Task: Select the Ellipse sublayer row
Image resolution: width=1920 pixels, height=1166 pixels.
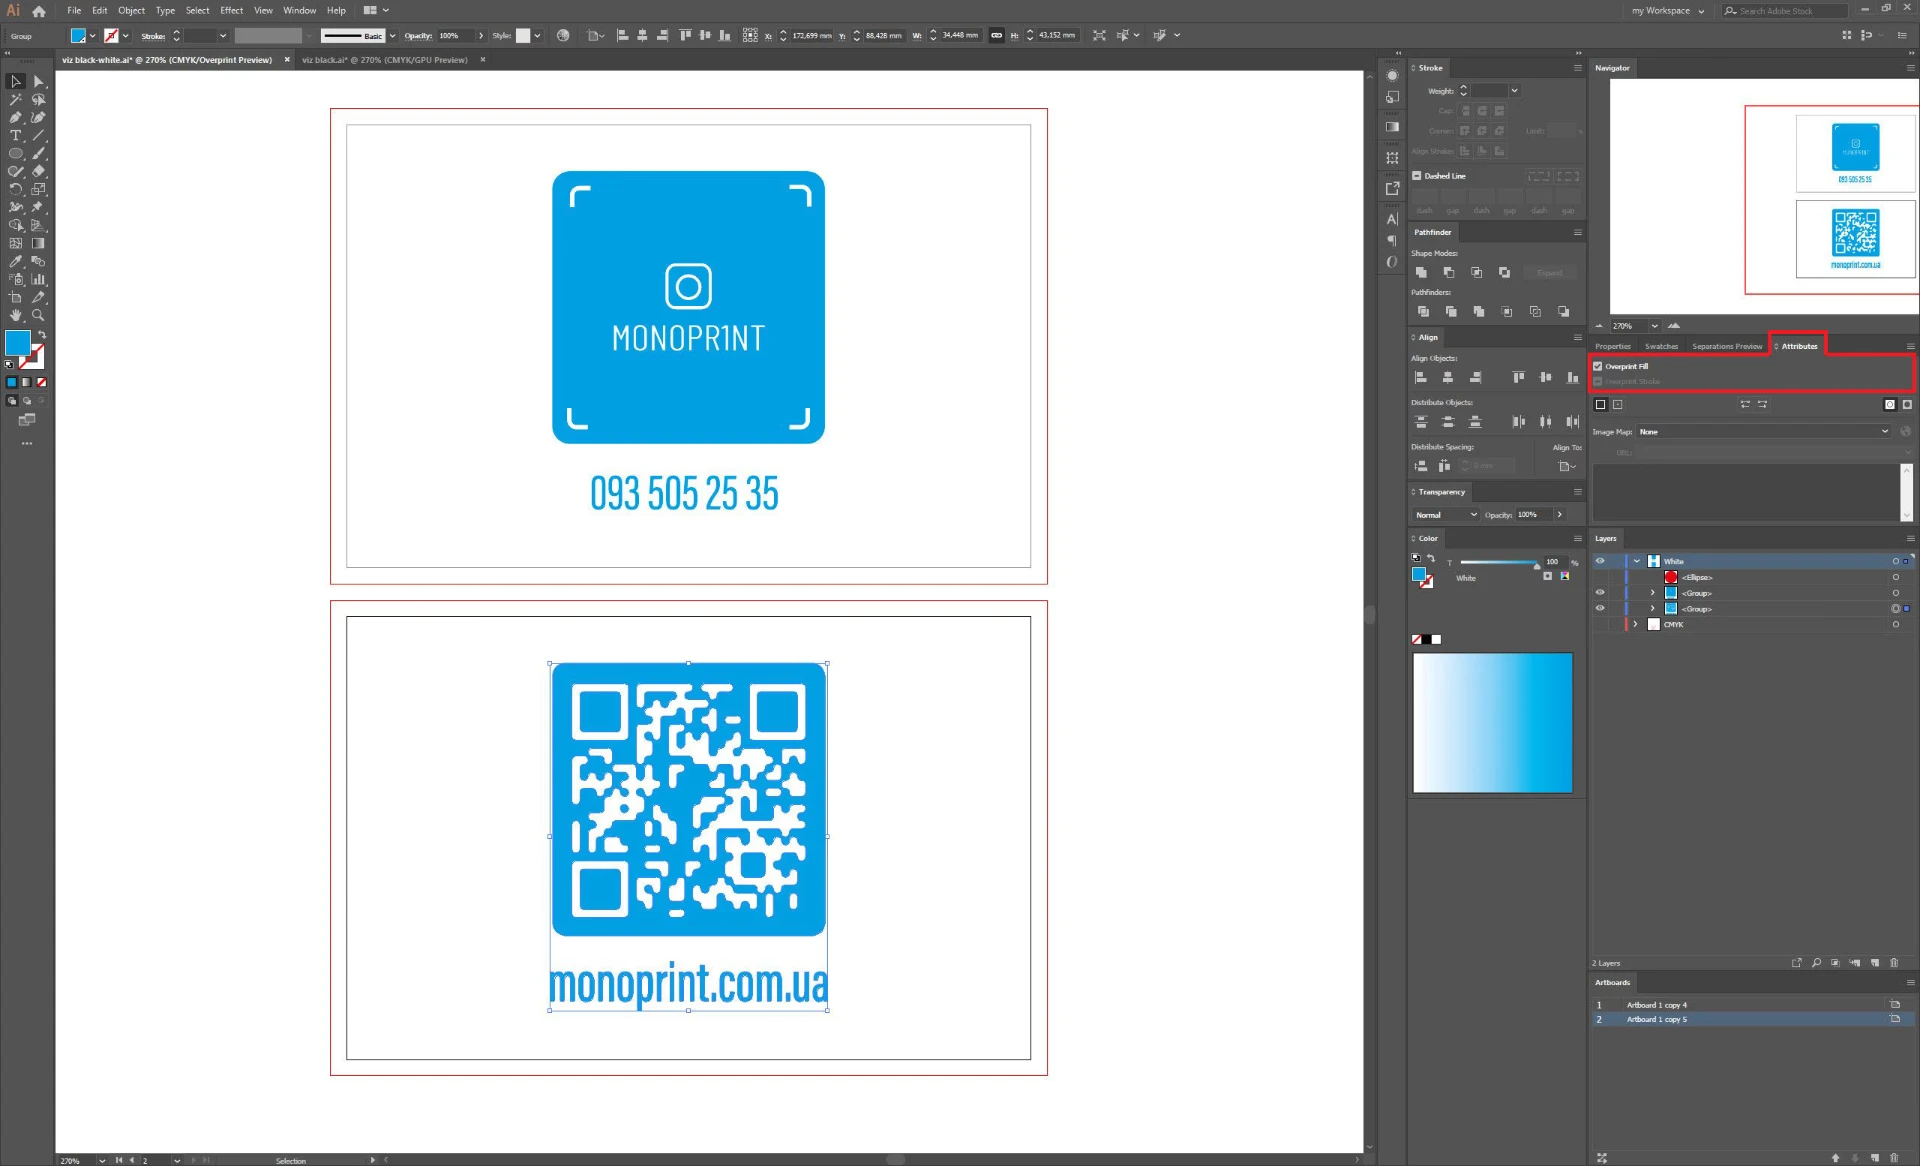Action: point(1750,577)
